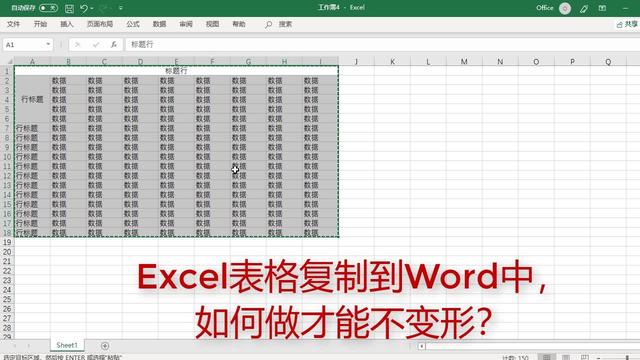Select row 10 header
Viewport: 640px width, 360px height.
(7, 157)
